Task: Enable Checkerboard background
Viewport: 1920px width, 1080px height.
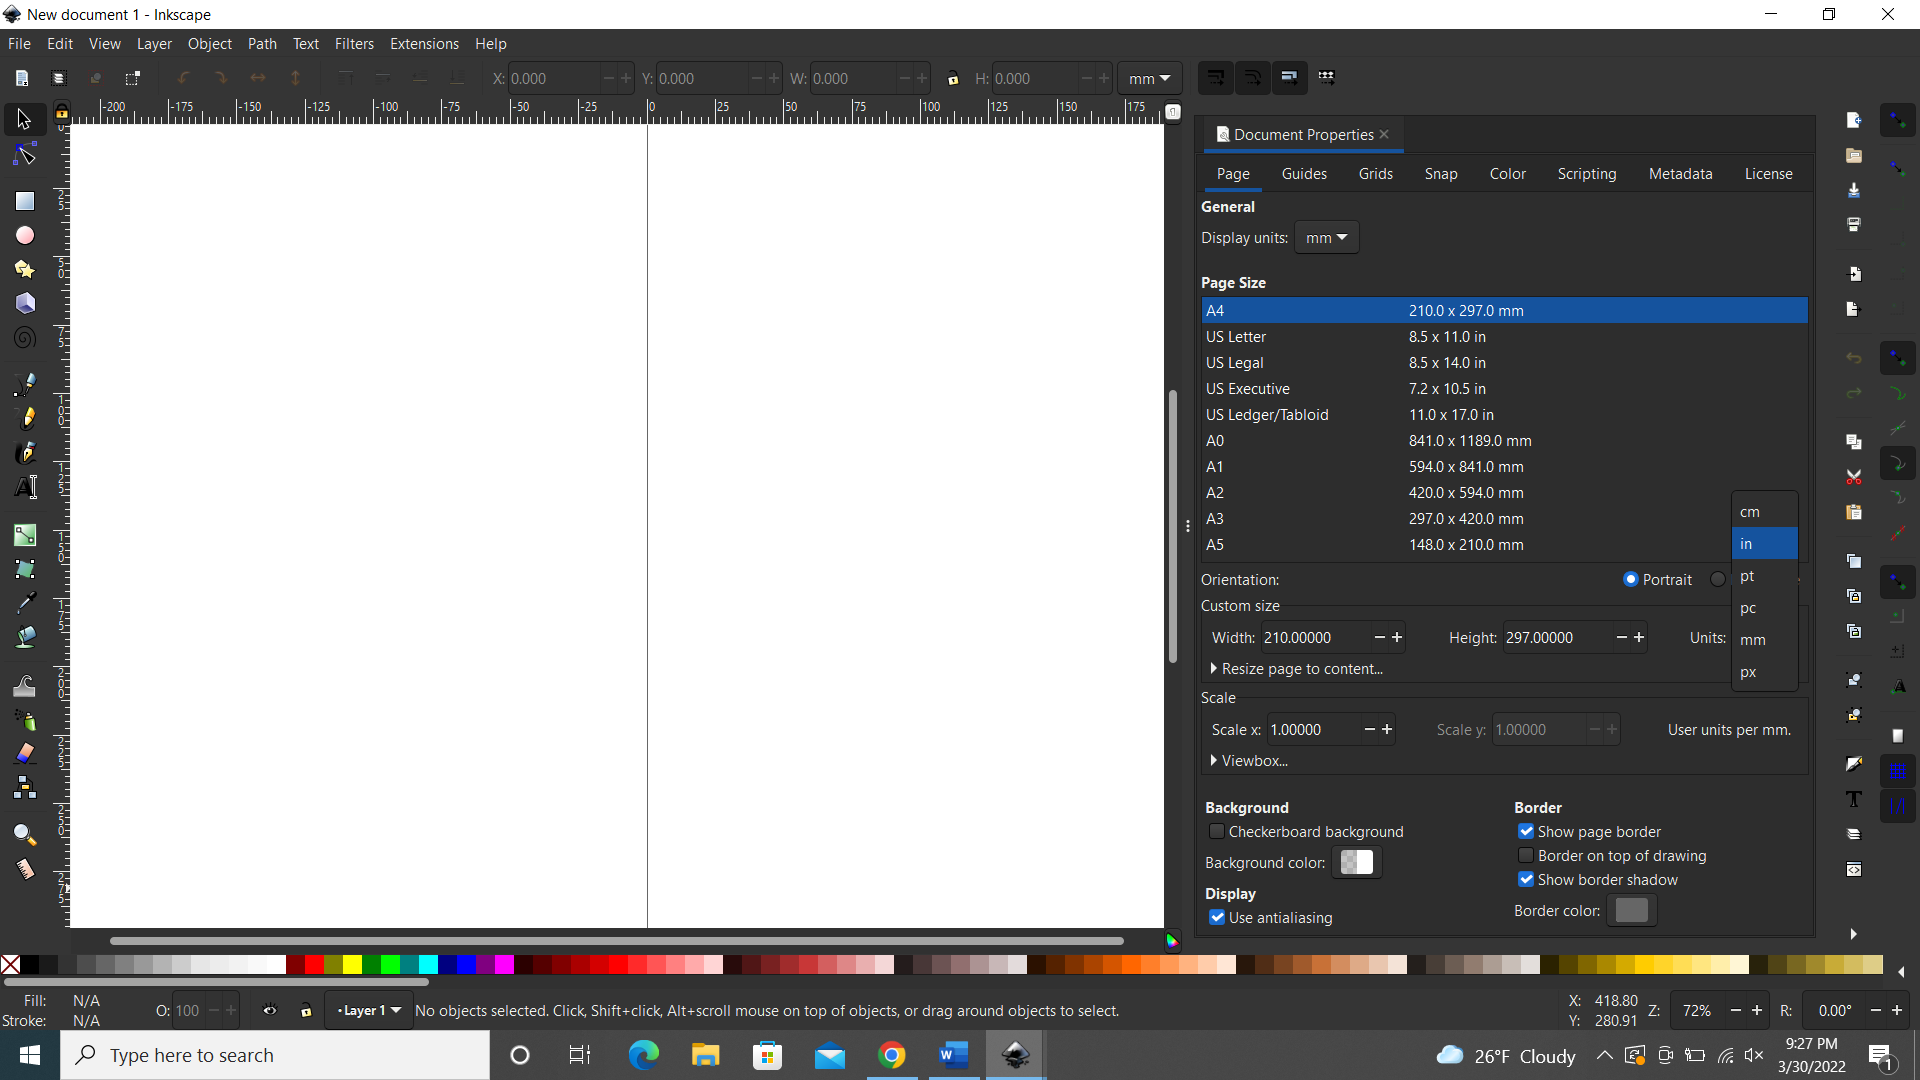Action: (1218, 831)
